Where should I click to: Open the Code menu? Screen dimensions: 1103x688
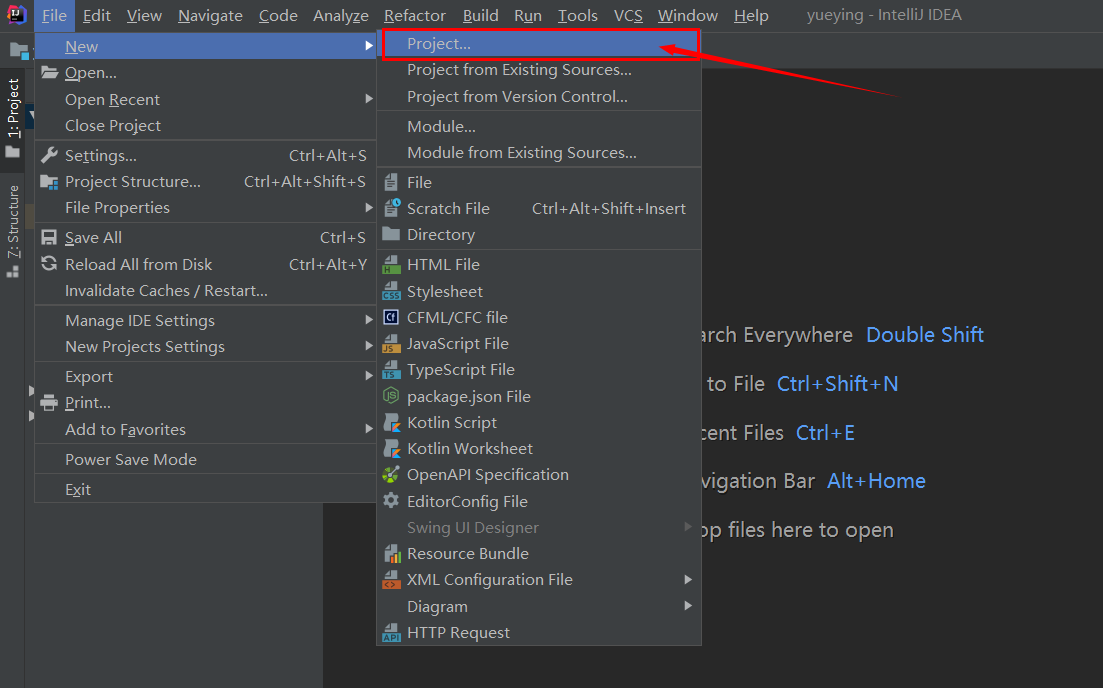tap(278, 15)
